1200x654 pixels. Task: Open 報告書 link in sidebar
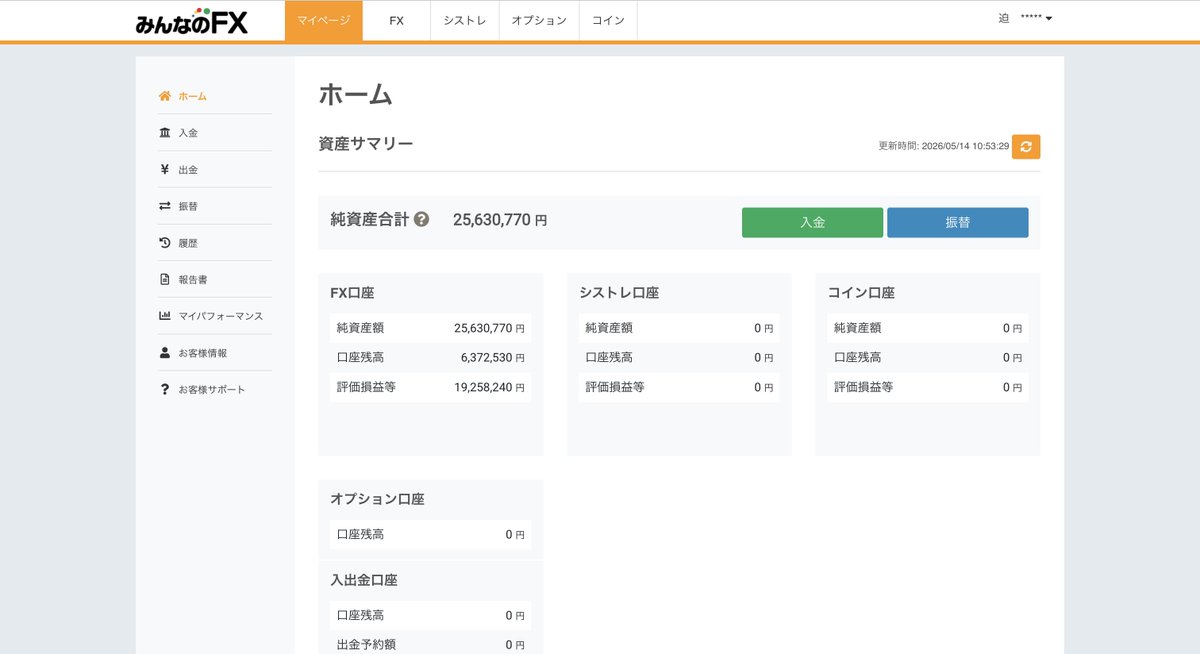pos(193,280)
